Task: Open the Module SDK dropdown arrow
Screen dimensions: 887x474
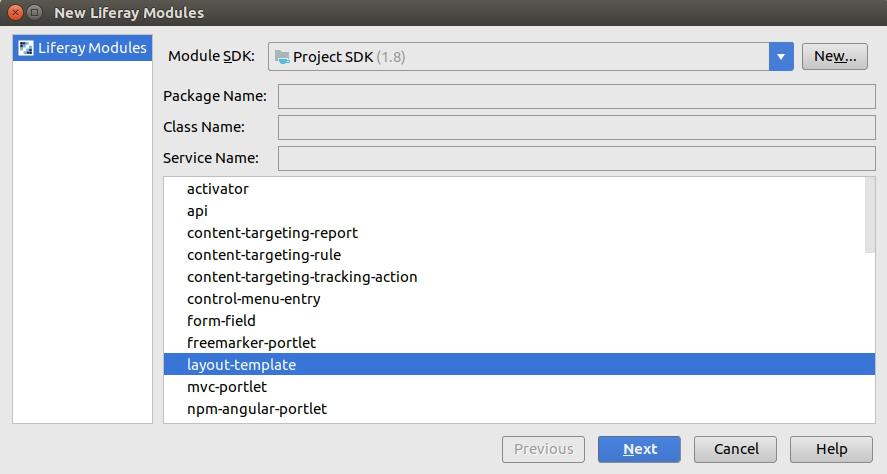Action: pyautogui.click(x=781, y=57)
